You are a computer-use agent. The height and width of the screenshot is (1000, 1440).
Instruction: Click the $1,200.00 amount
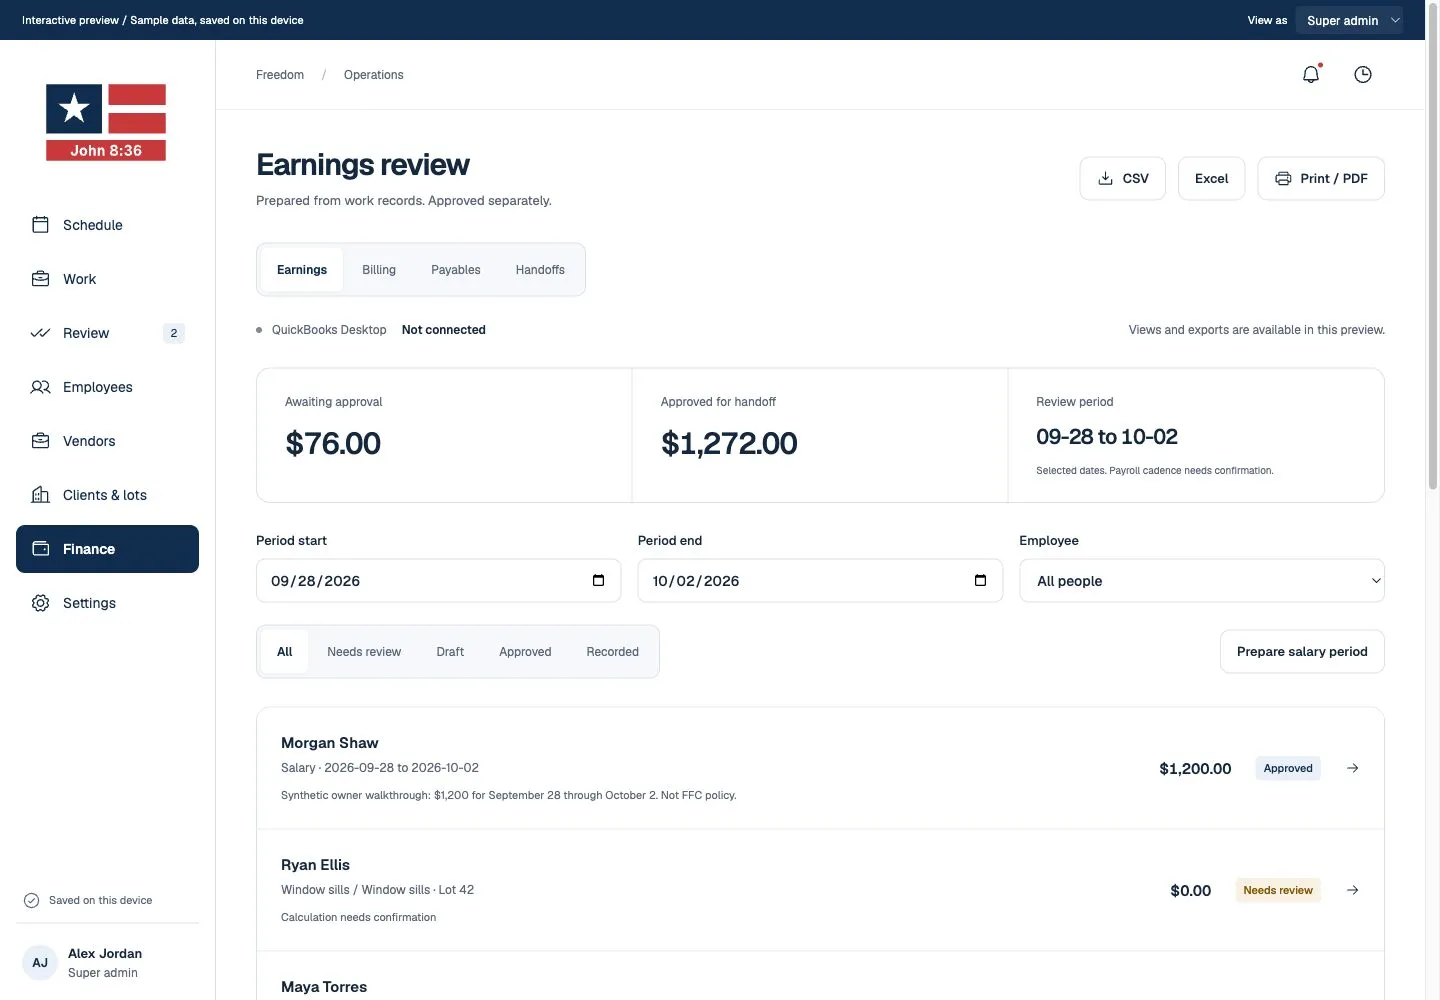(x=1195, y=769)
